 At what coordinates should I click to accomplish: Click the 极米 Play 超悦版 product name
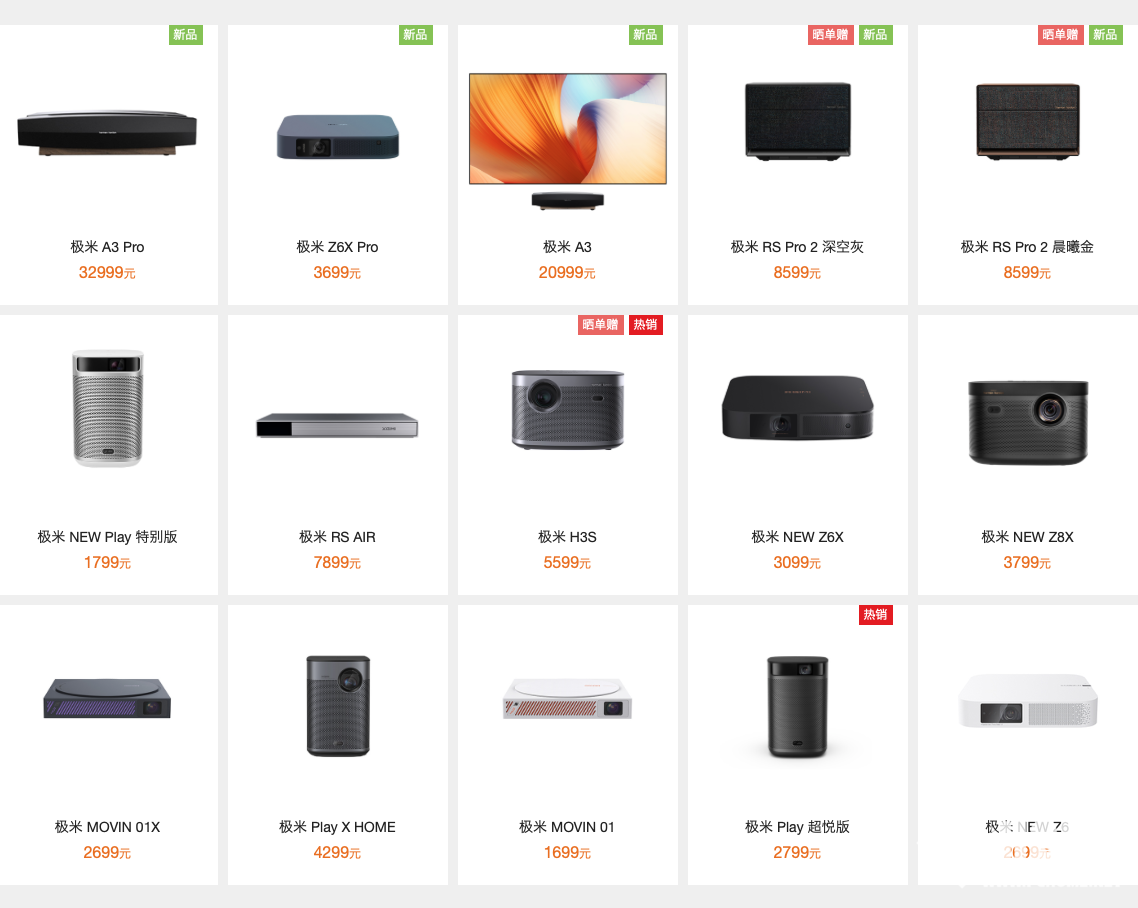(798, 827)
